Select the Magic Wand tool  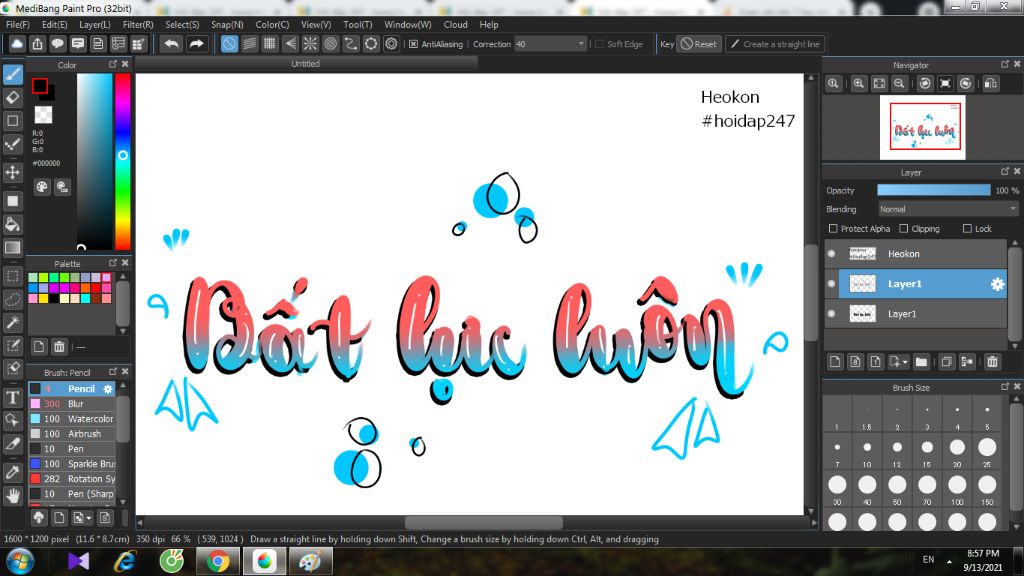(12, 322)
